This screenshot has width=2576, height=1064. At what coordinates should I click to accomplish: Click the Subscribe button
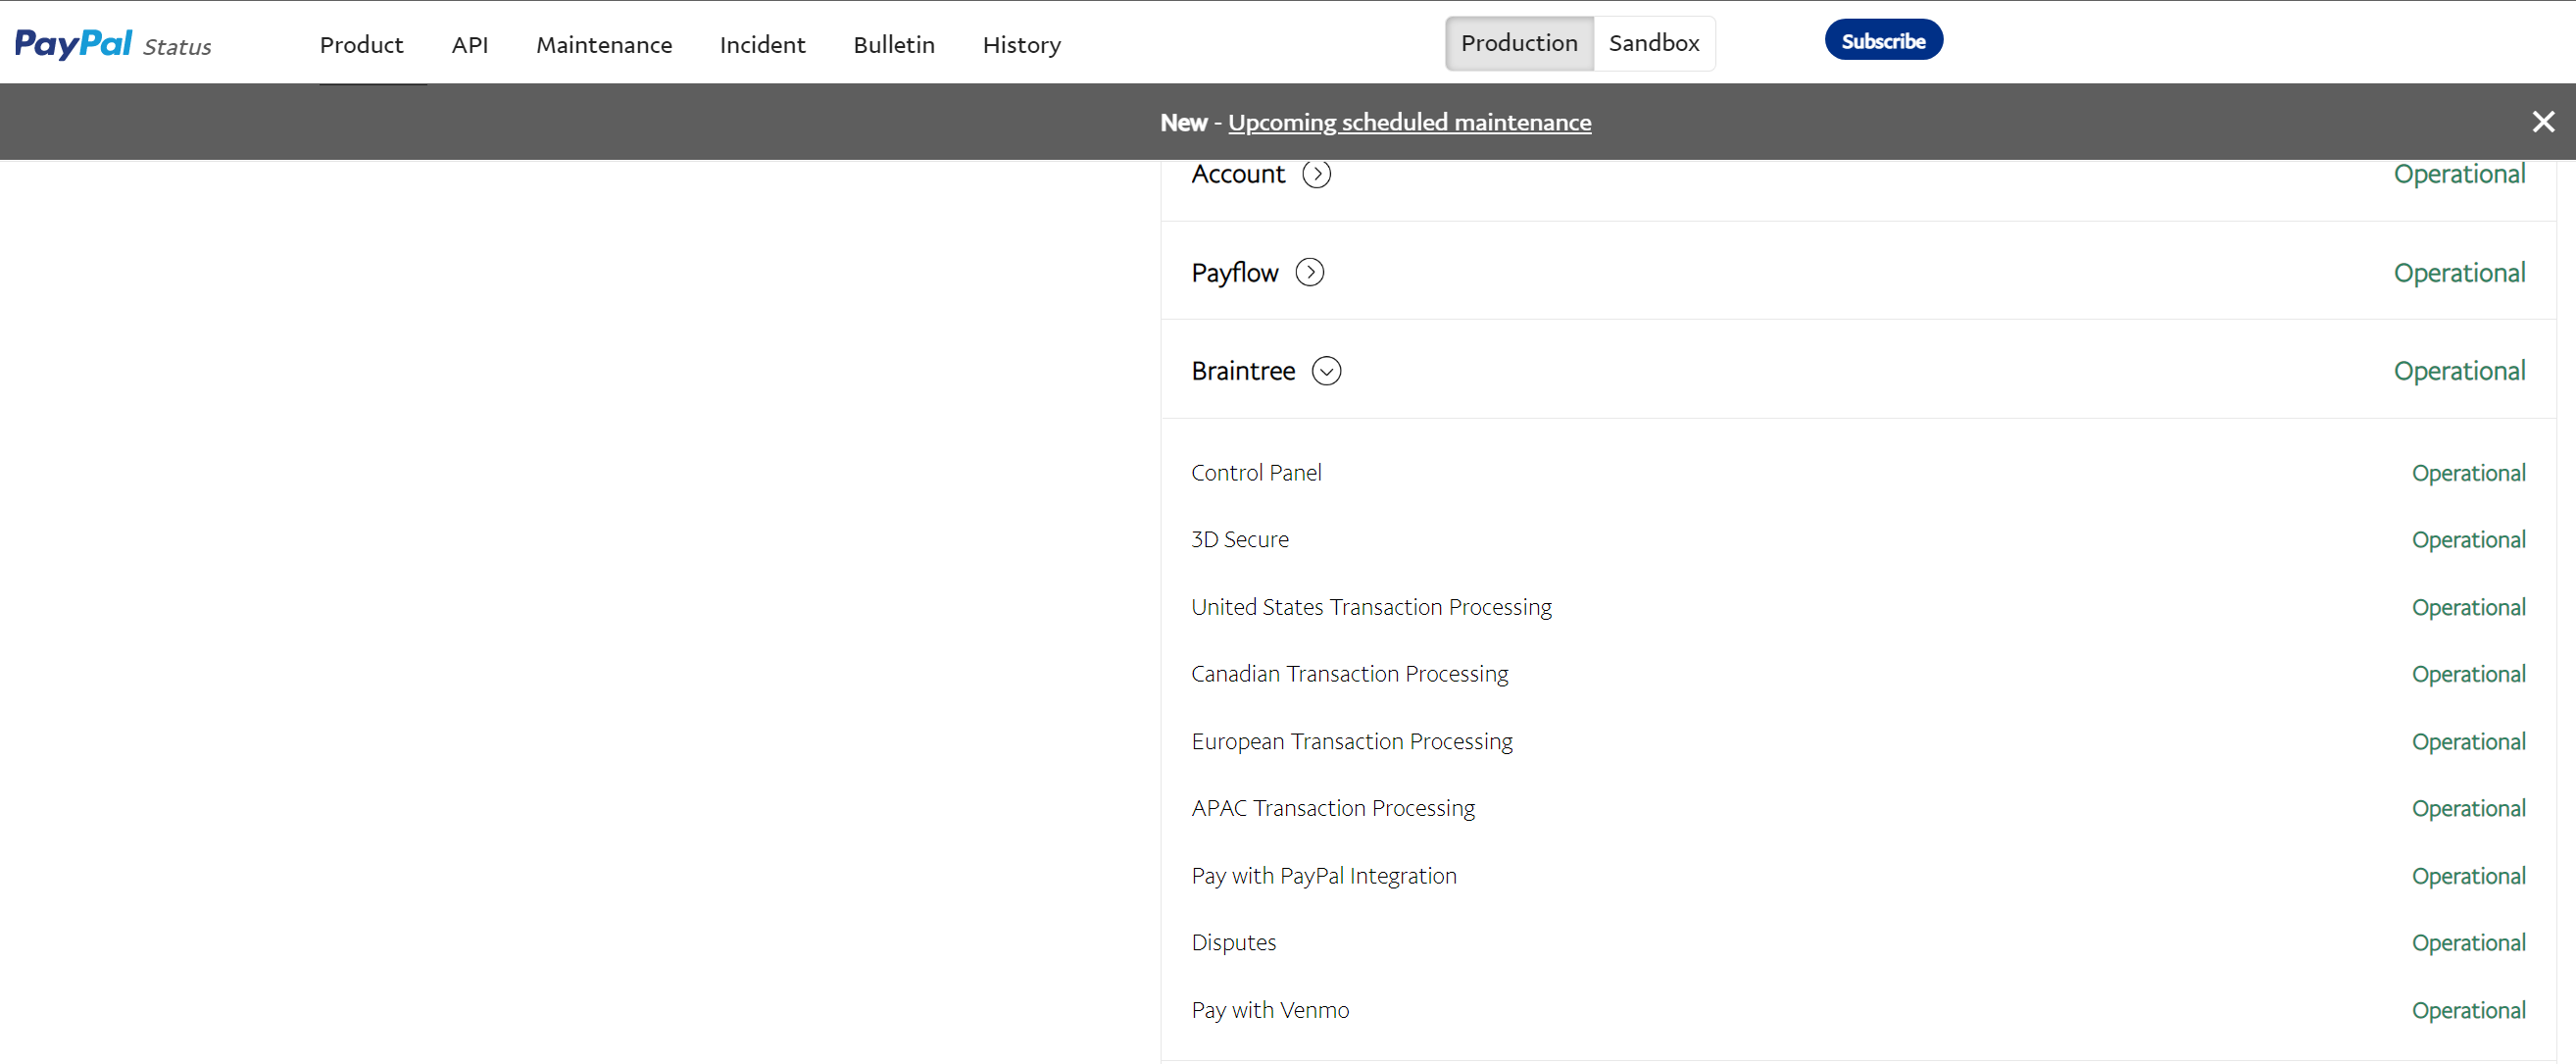tap(1883, 40)
